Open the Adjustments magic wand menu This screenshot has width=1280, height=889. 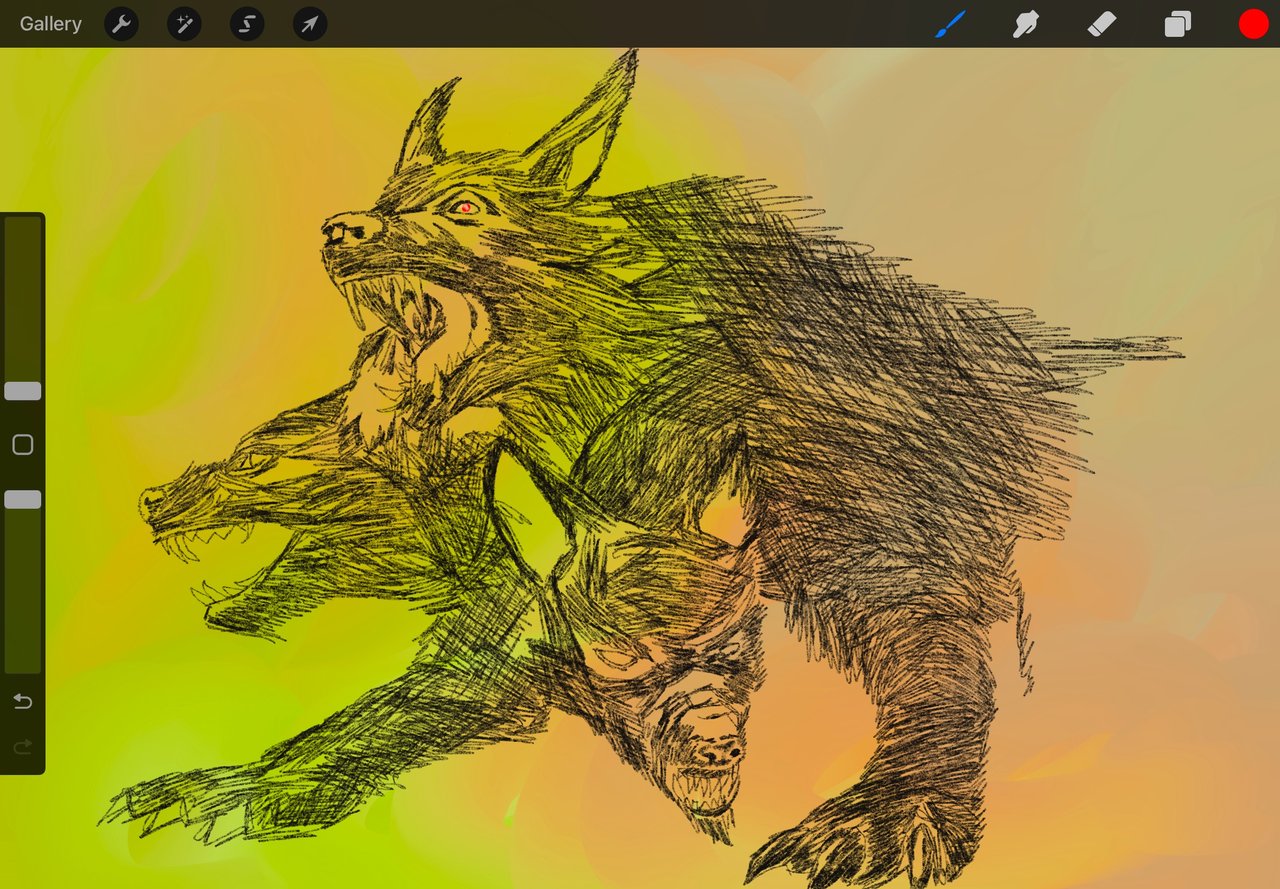click(184, 24)
